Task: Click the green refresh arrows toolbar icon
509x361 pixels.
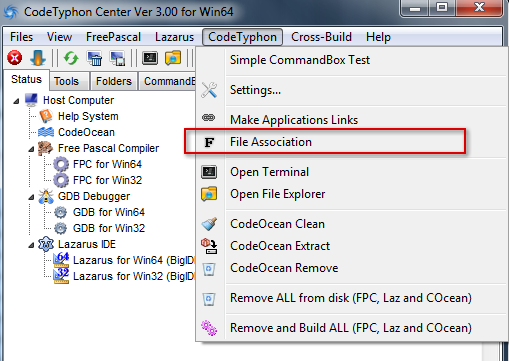Action: [71, 58]
